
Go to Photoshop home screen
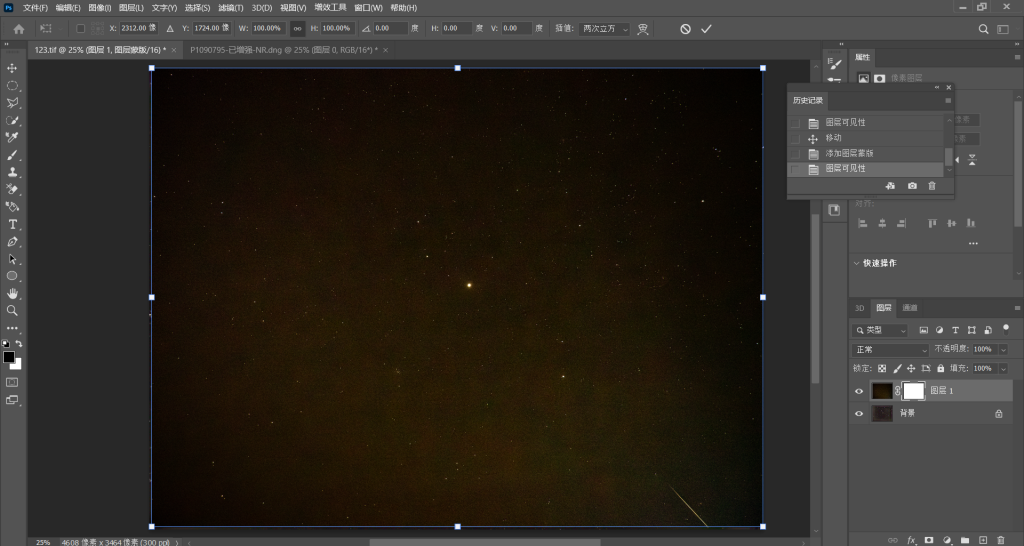(x=19, y=29)
